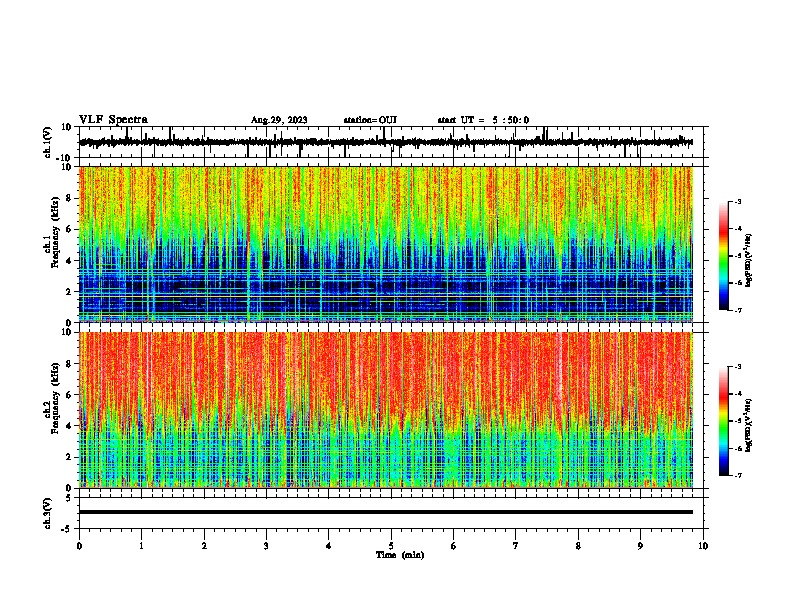Click the "VLF Spectra" title text
The image size is (792, 612).
point(113,120)
